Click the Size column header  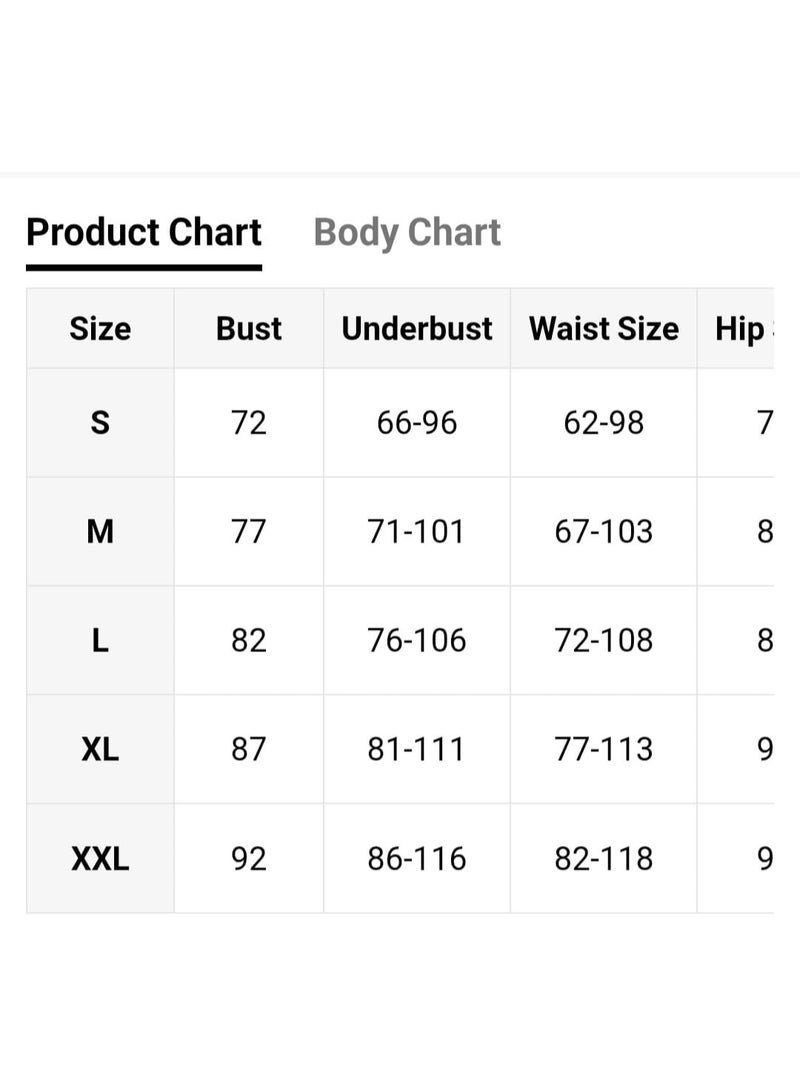tap(100, 328)
